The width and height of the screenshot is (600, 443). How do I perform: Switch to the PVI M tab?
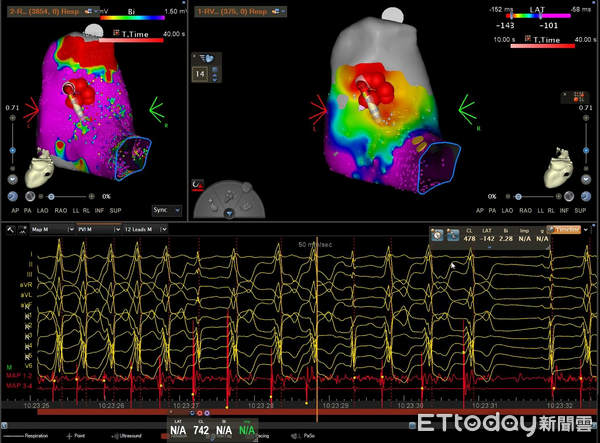point(99,230)
